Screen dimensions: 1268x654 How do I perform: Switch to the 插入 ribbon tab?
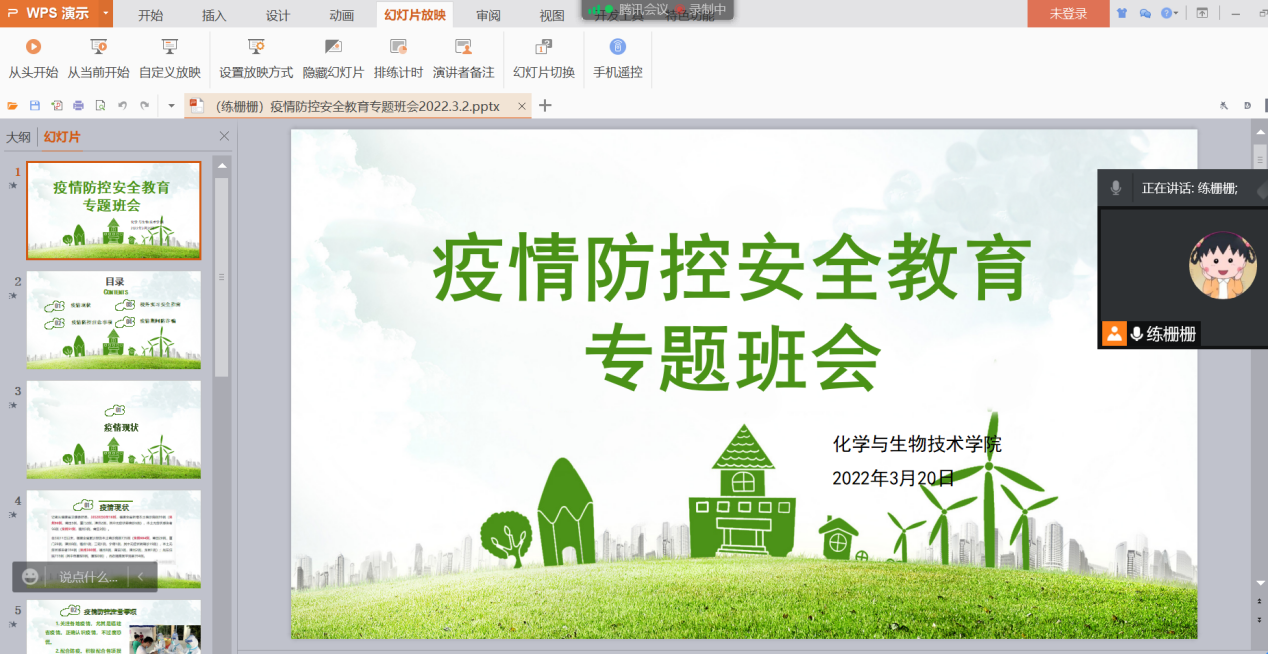click(214, 15)
